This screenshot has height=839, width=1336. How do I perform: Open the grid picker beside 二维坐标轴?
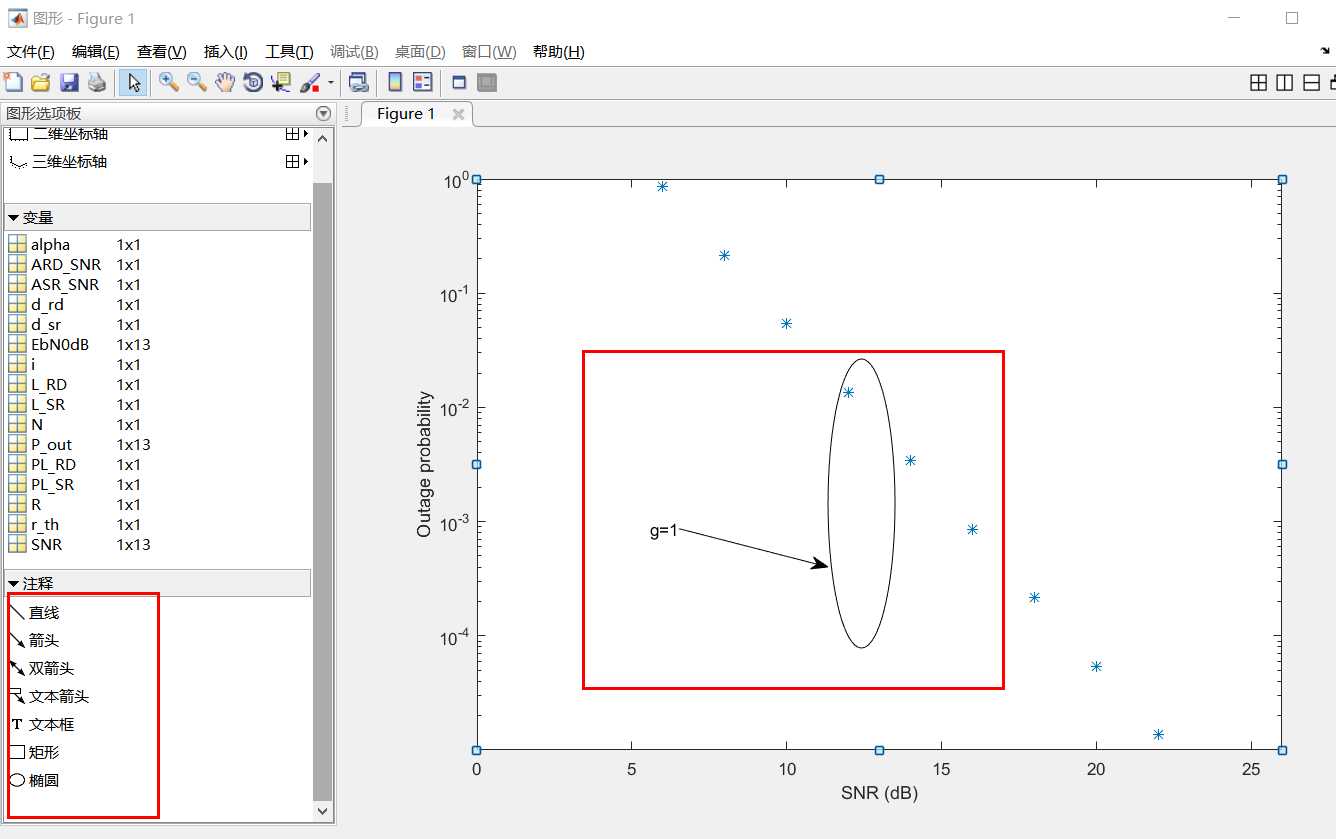(297, 134)
